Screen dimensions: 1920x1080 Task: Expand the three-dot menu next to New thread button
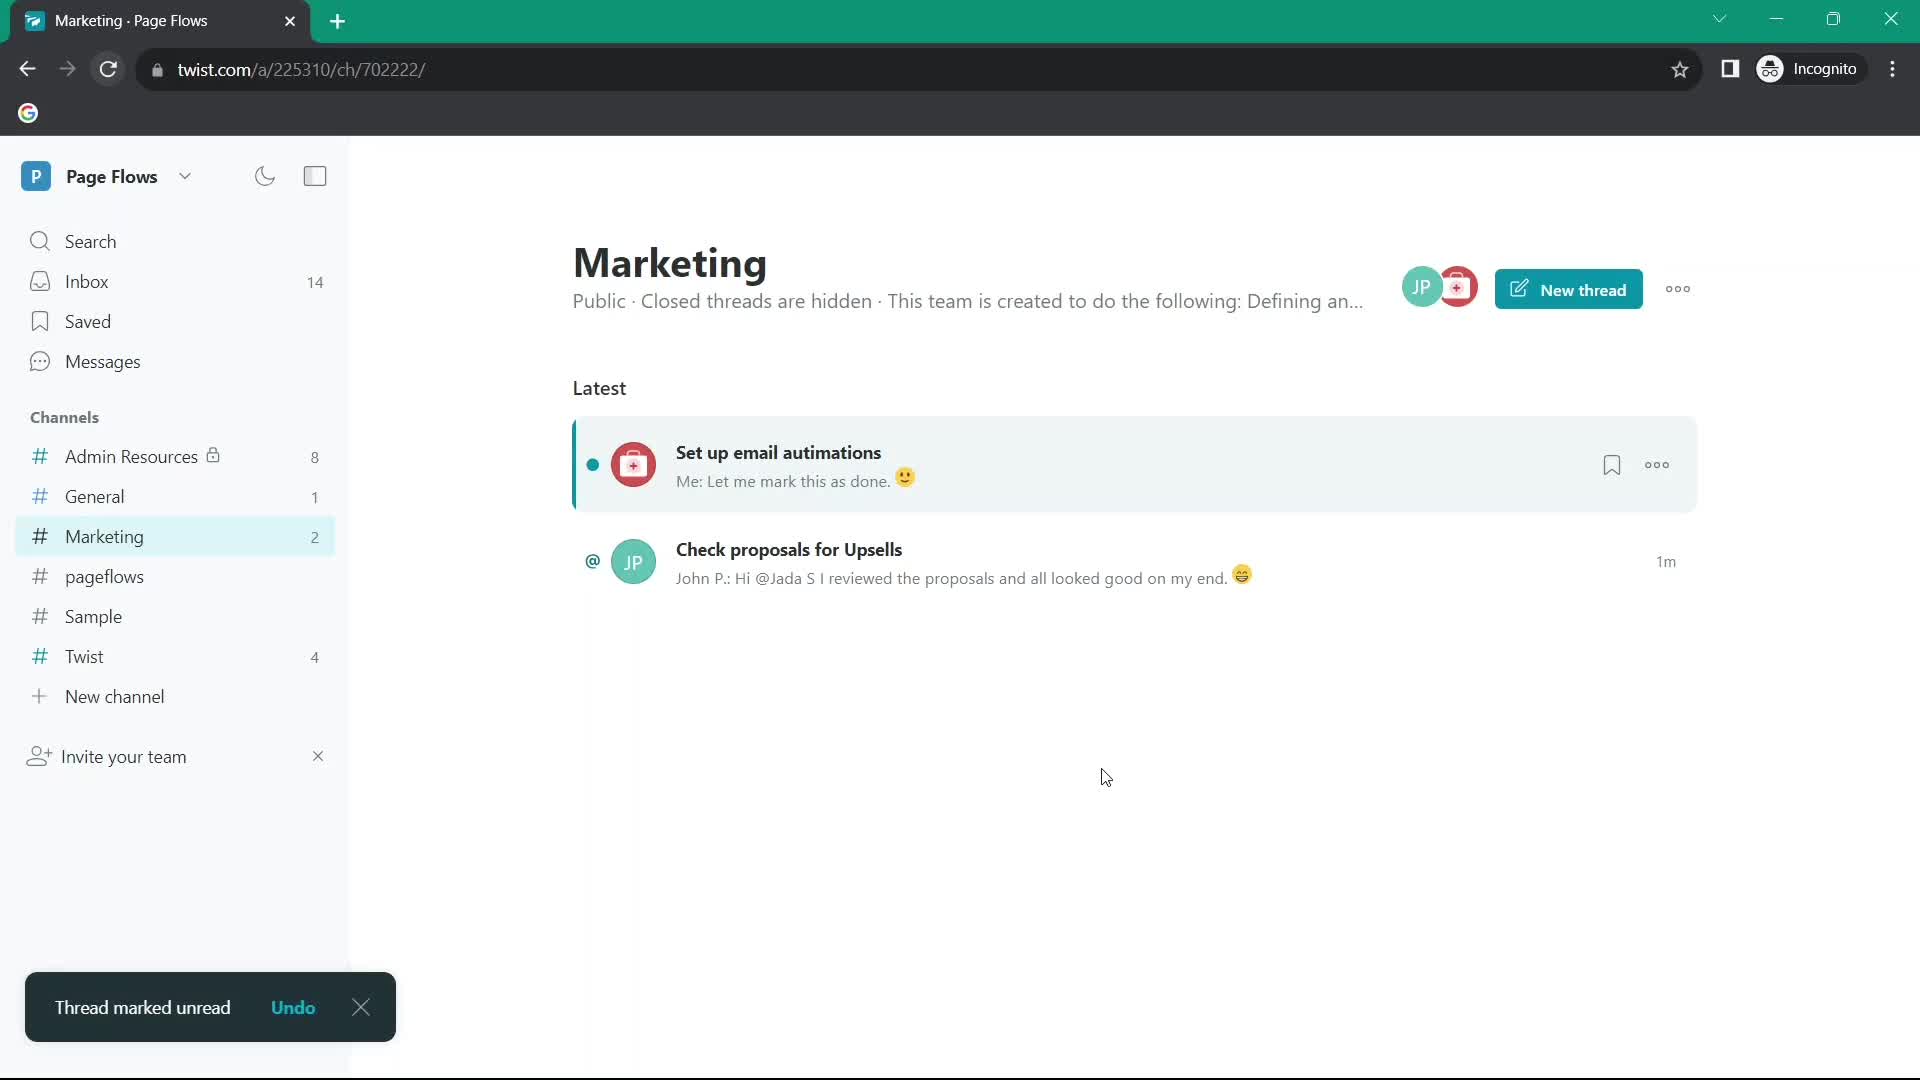tap(1679, 289)
